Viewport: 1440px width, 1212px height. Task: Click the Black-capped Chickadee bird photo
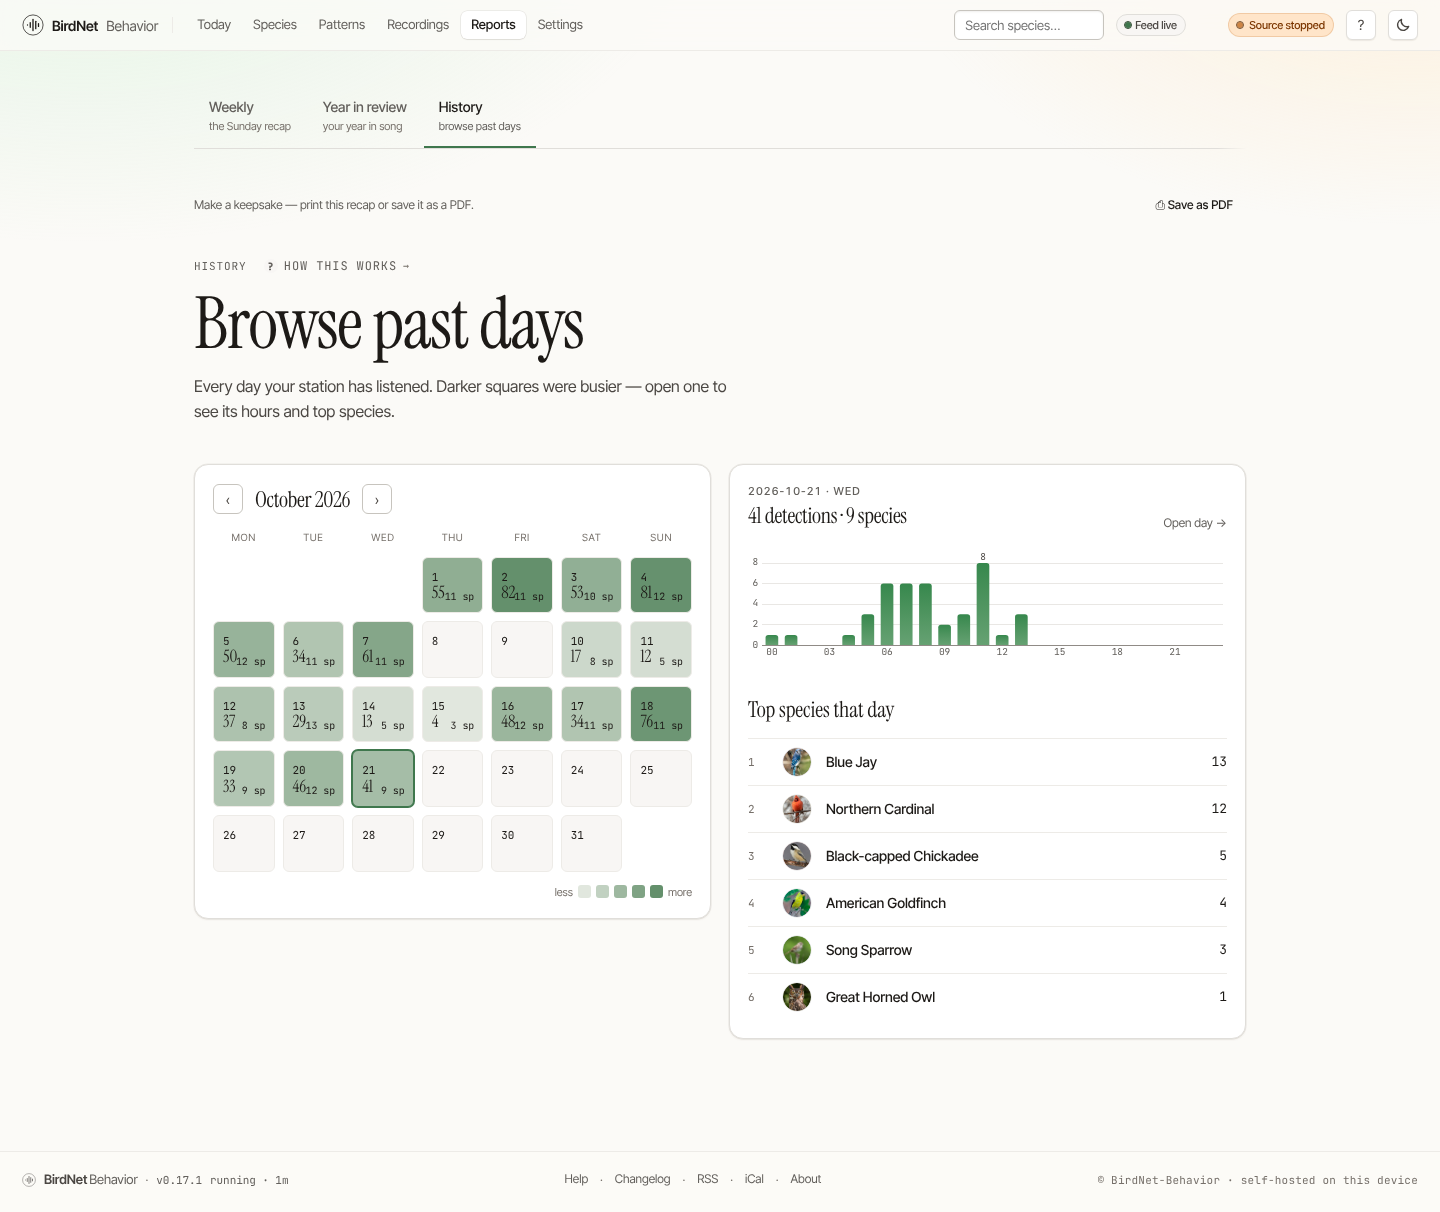797,856
